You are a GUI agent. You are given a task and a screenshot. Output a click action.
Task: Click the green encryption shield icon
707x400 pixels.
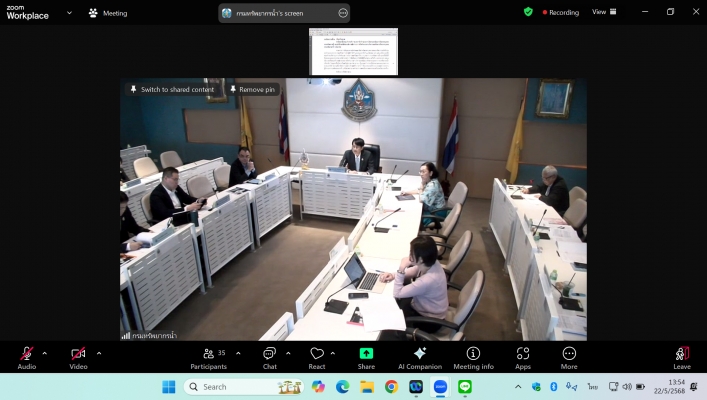coord(528,12)
